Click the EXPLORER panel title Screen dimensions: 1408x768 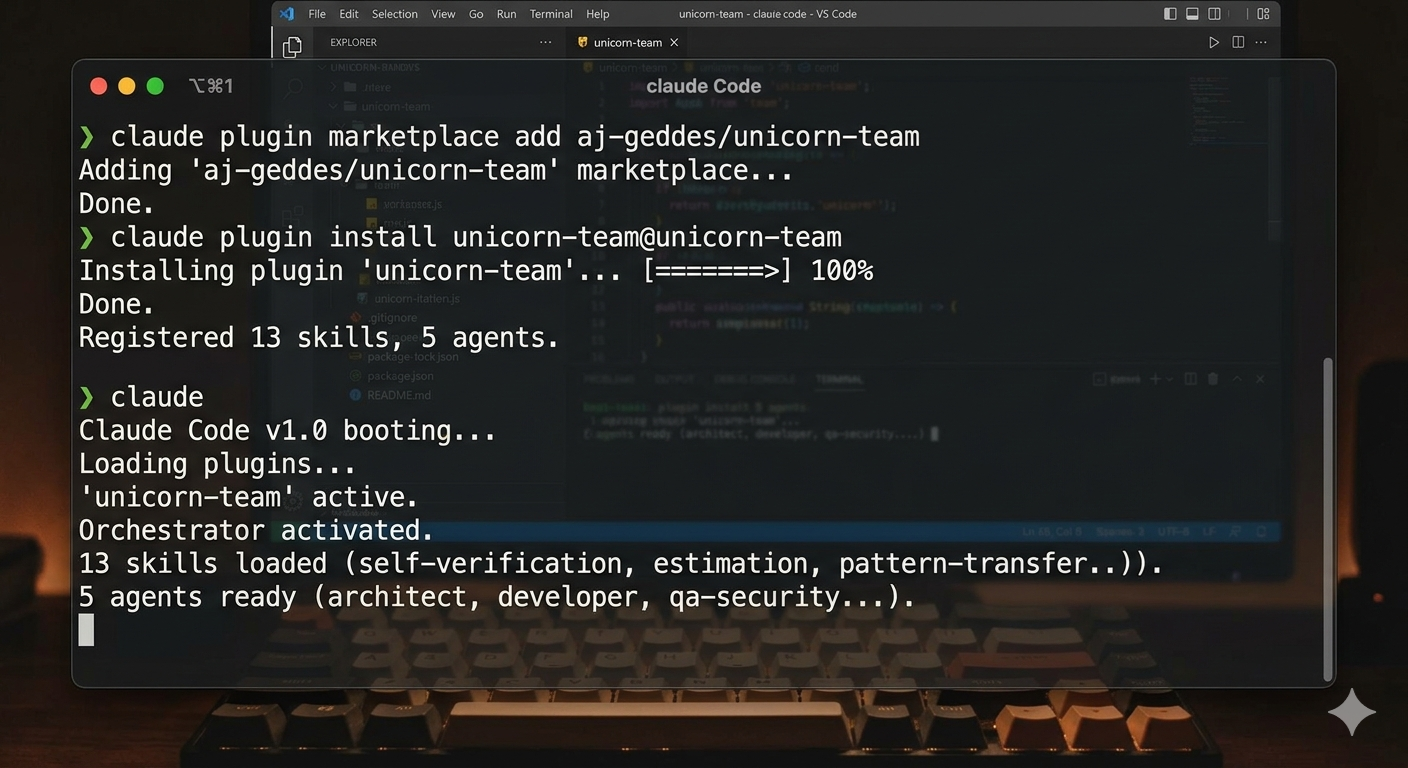coord(354,43)
